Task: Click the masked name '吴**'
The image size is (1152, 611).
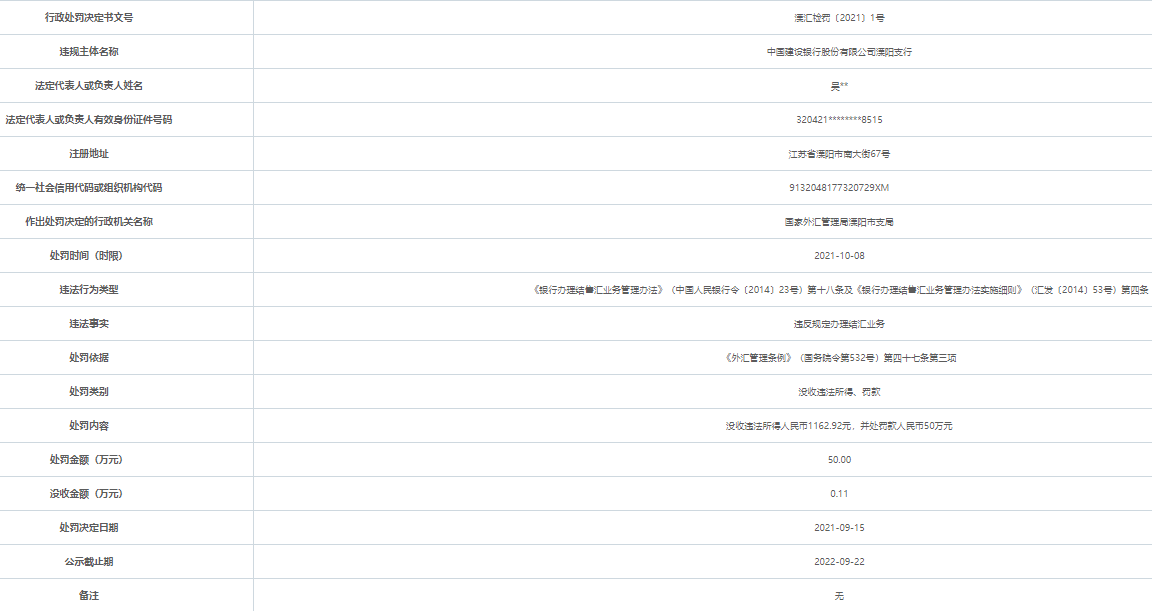Action: pos(839,86)
